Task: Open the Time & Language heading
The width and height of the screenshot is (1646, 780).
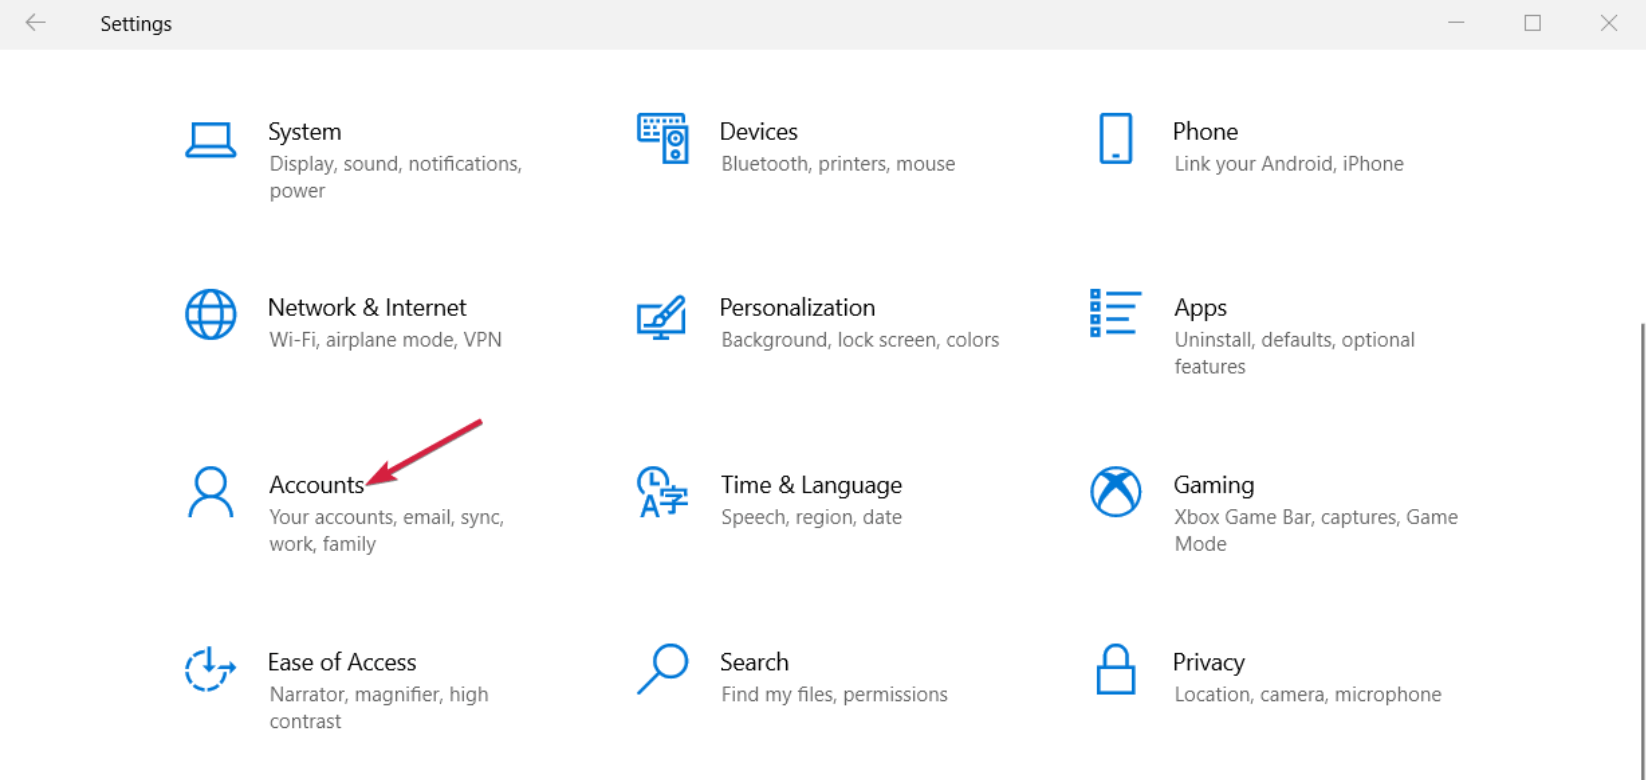Action: pyautogui.click(x=811, y=485)
